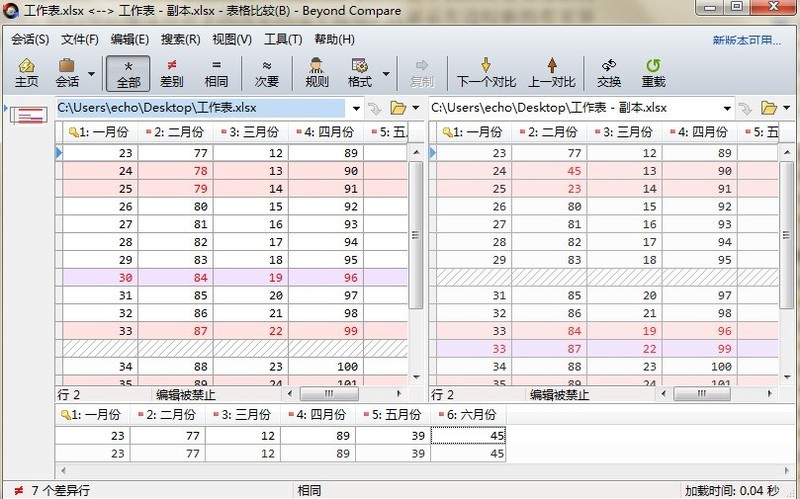The height and width of the screenshot is (499, 800).
Task: Click the right pane browse folder icon
Action: tap(769, 108)
